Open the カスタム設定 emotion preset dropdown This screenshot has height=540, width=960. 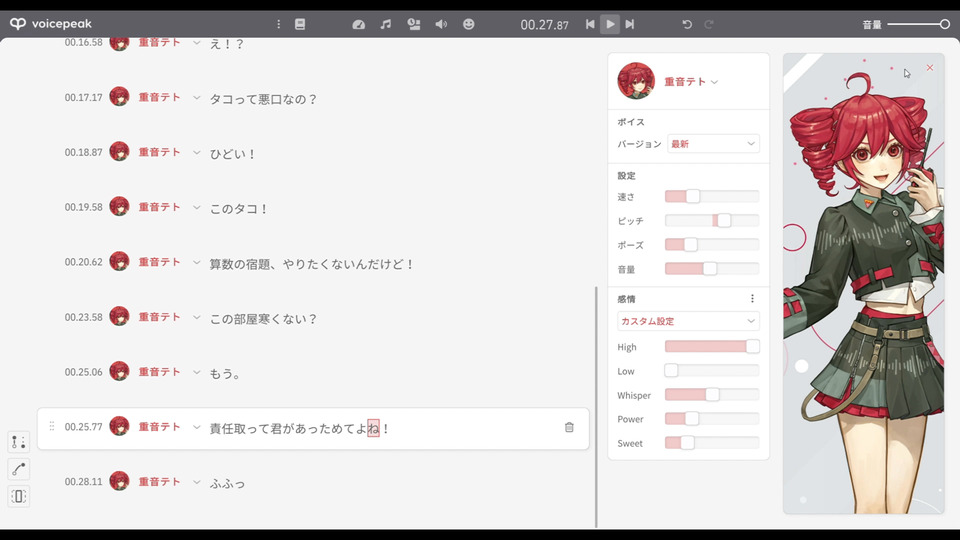tap(688, 321)
